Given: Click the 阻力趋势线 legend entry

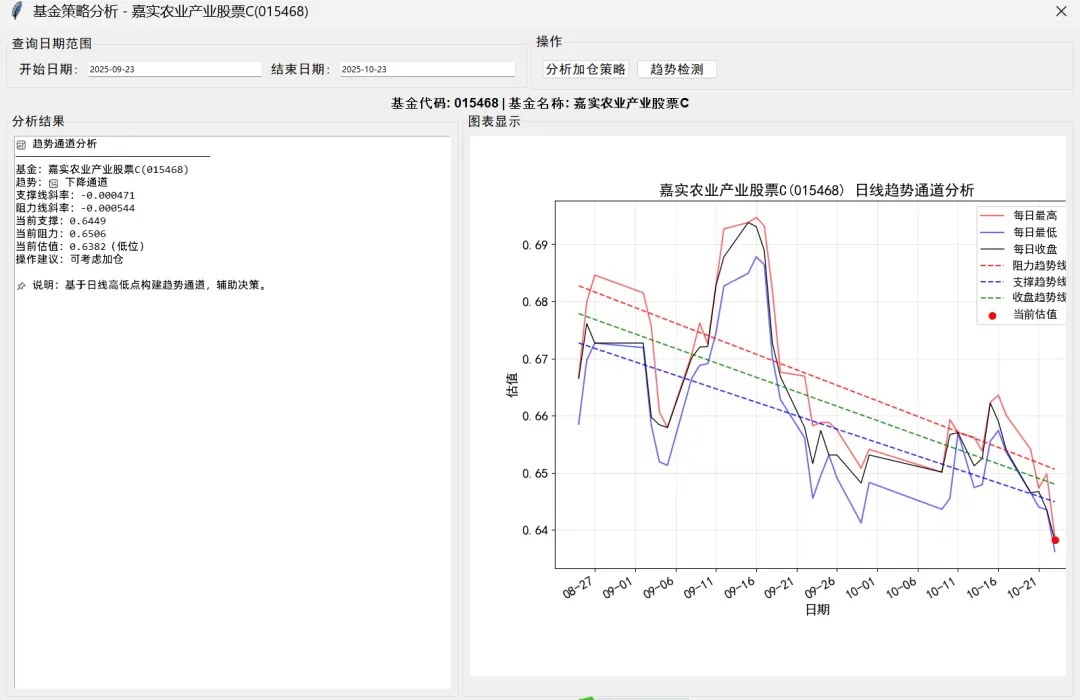Looking at the screenshot, I should point(1022,265).
